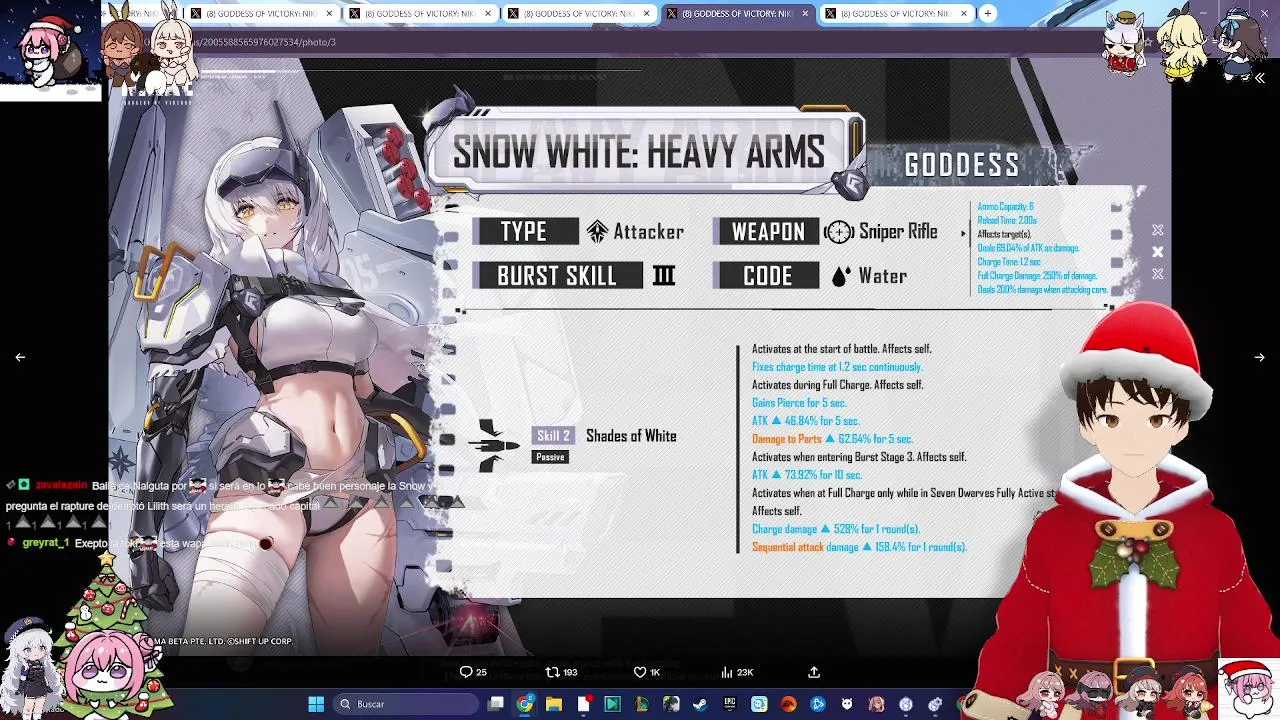1280x720 pixels.
Task: Click the SNOW WHITE: HEAVY ARMS title
Action: click(638, 153)
